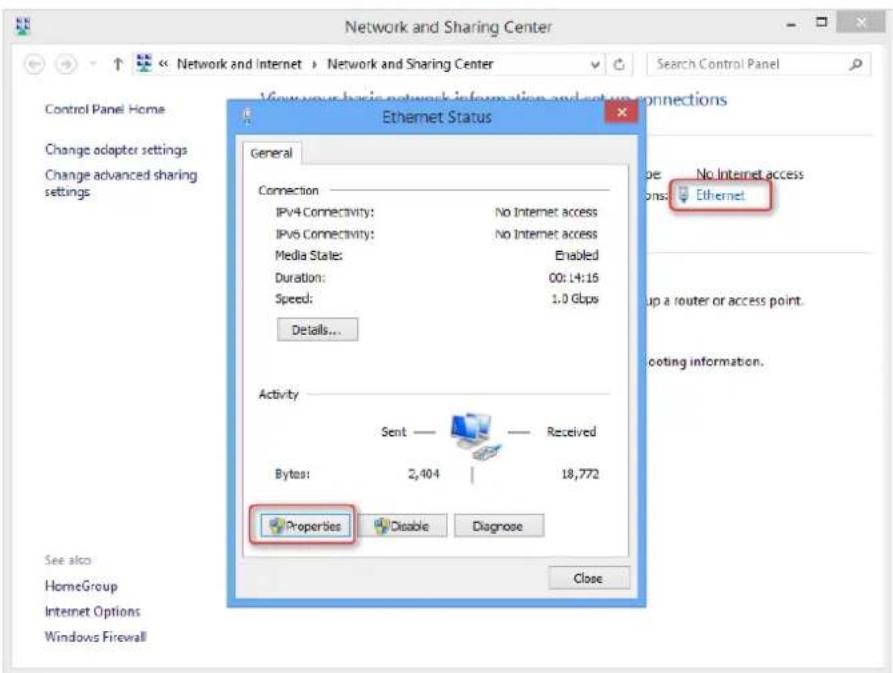Screen dimensions: 893x673
Task: Click the Control Panel icon in address bar
Action: pyautogui.click(x=144, y=64)
